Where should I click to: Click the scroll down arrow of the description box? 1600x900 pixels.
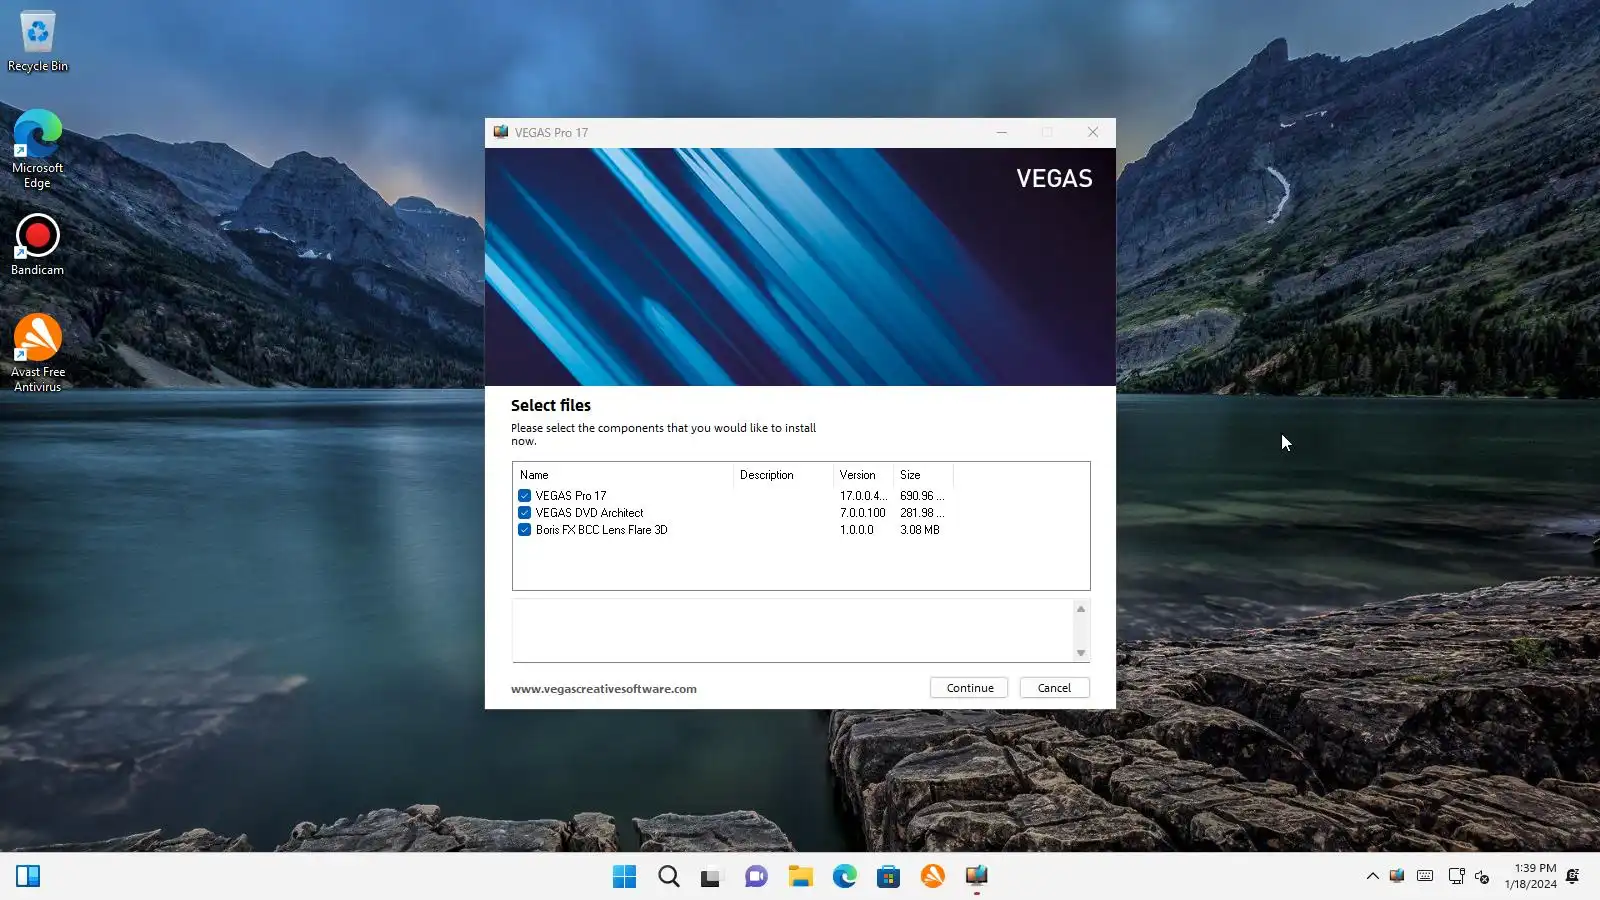pos(1080,653)
